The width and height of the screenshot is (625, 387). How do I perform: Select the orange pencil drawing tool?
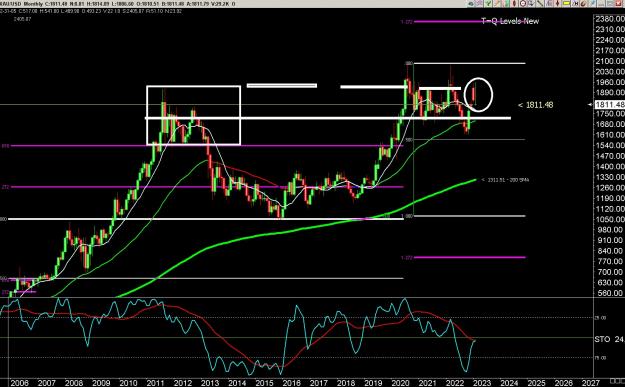coord(497,4)
